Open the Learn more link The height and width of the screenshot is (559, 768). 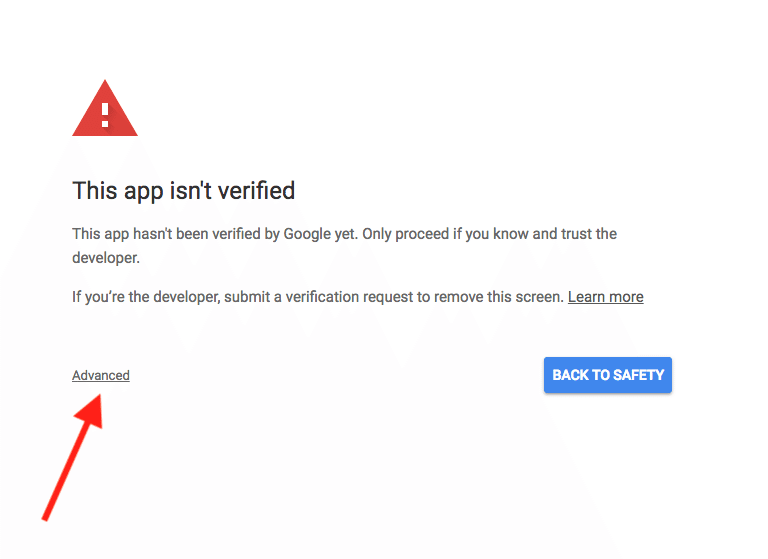[x=605, y=297]
